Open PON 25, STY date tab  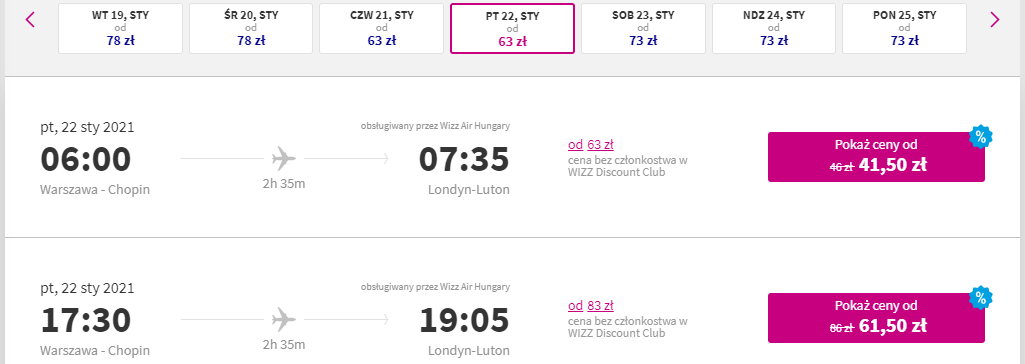(904, 28)
